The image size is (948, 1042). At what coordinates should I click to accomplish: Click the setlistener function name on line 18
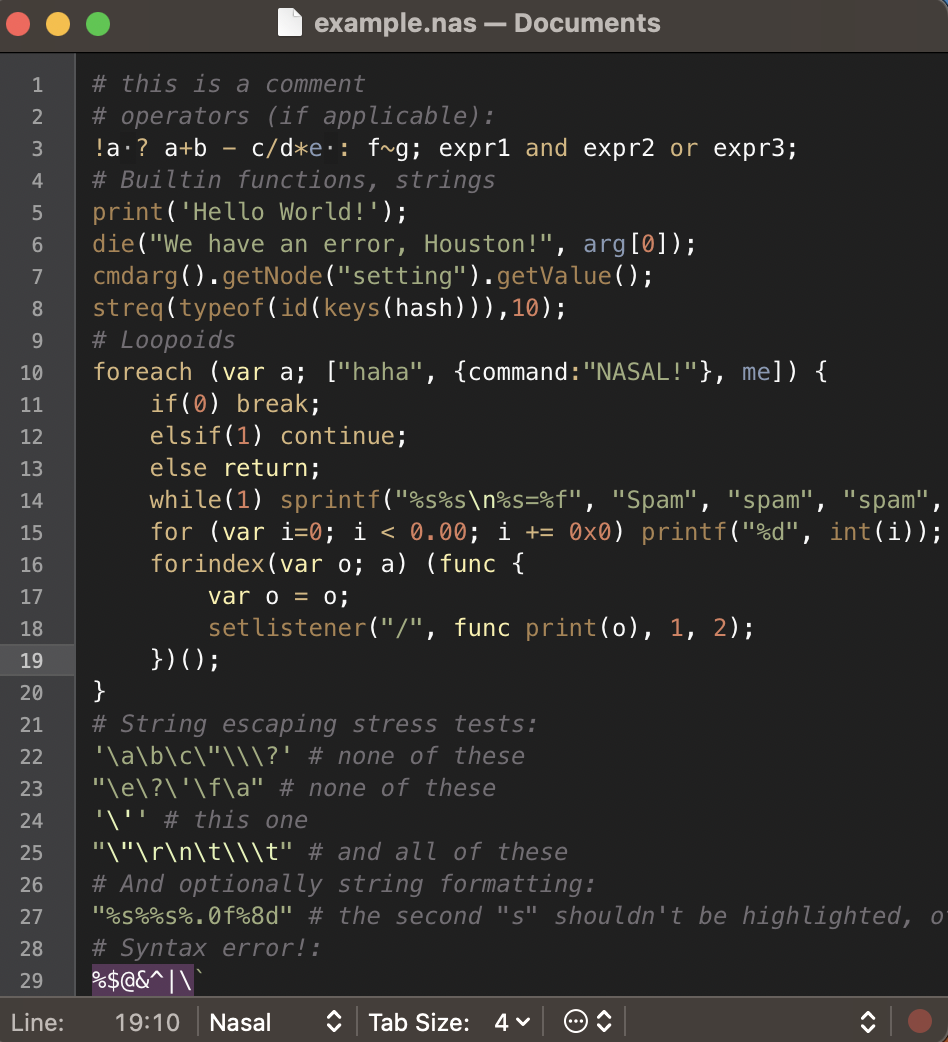[x=288, y=628]
